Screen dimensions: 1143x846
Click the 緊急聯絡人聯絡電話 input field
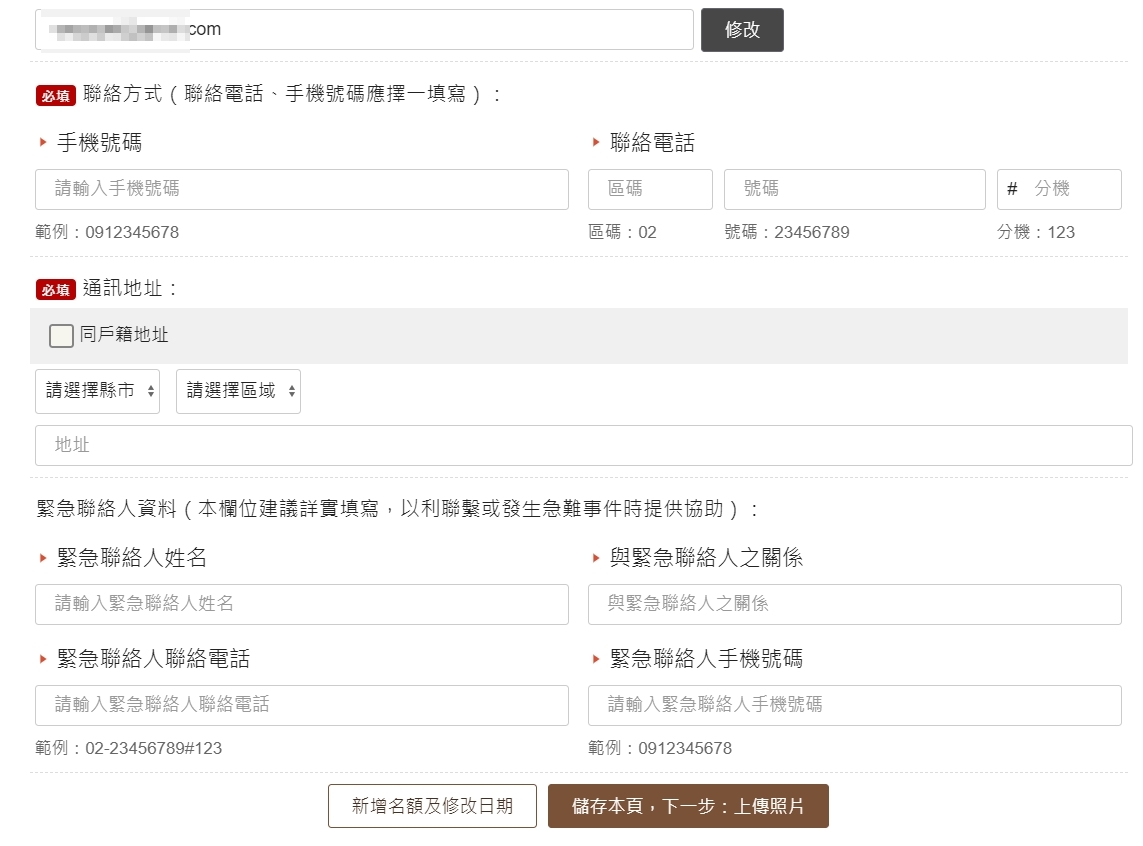(301, 705)
